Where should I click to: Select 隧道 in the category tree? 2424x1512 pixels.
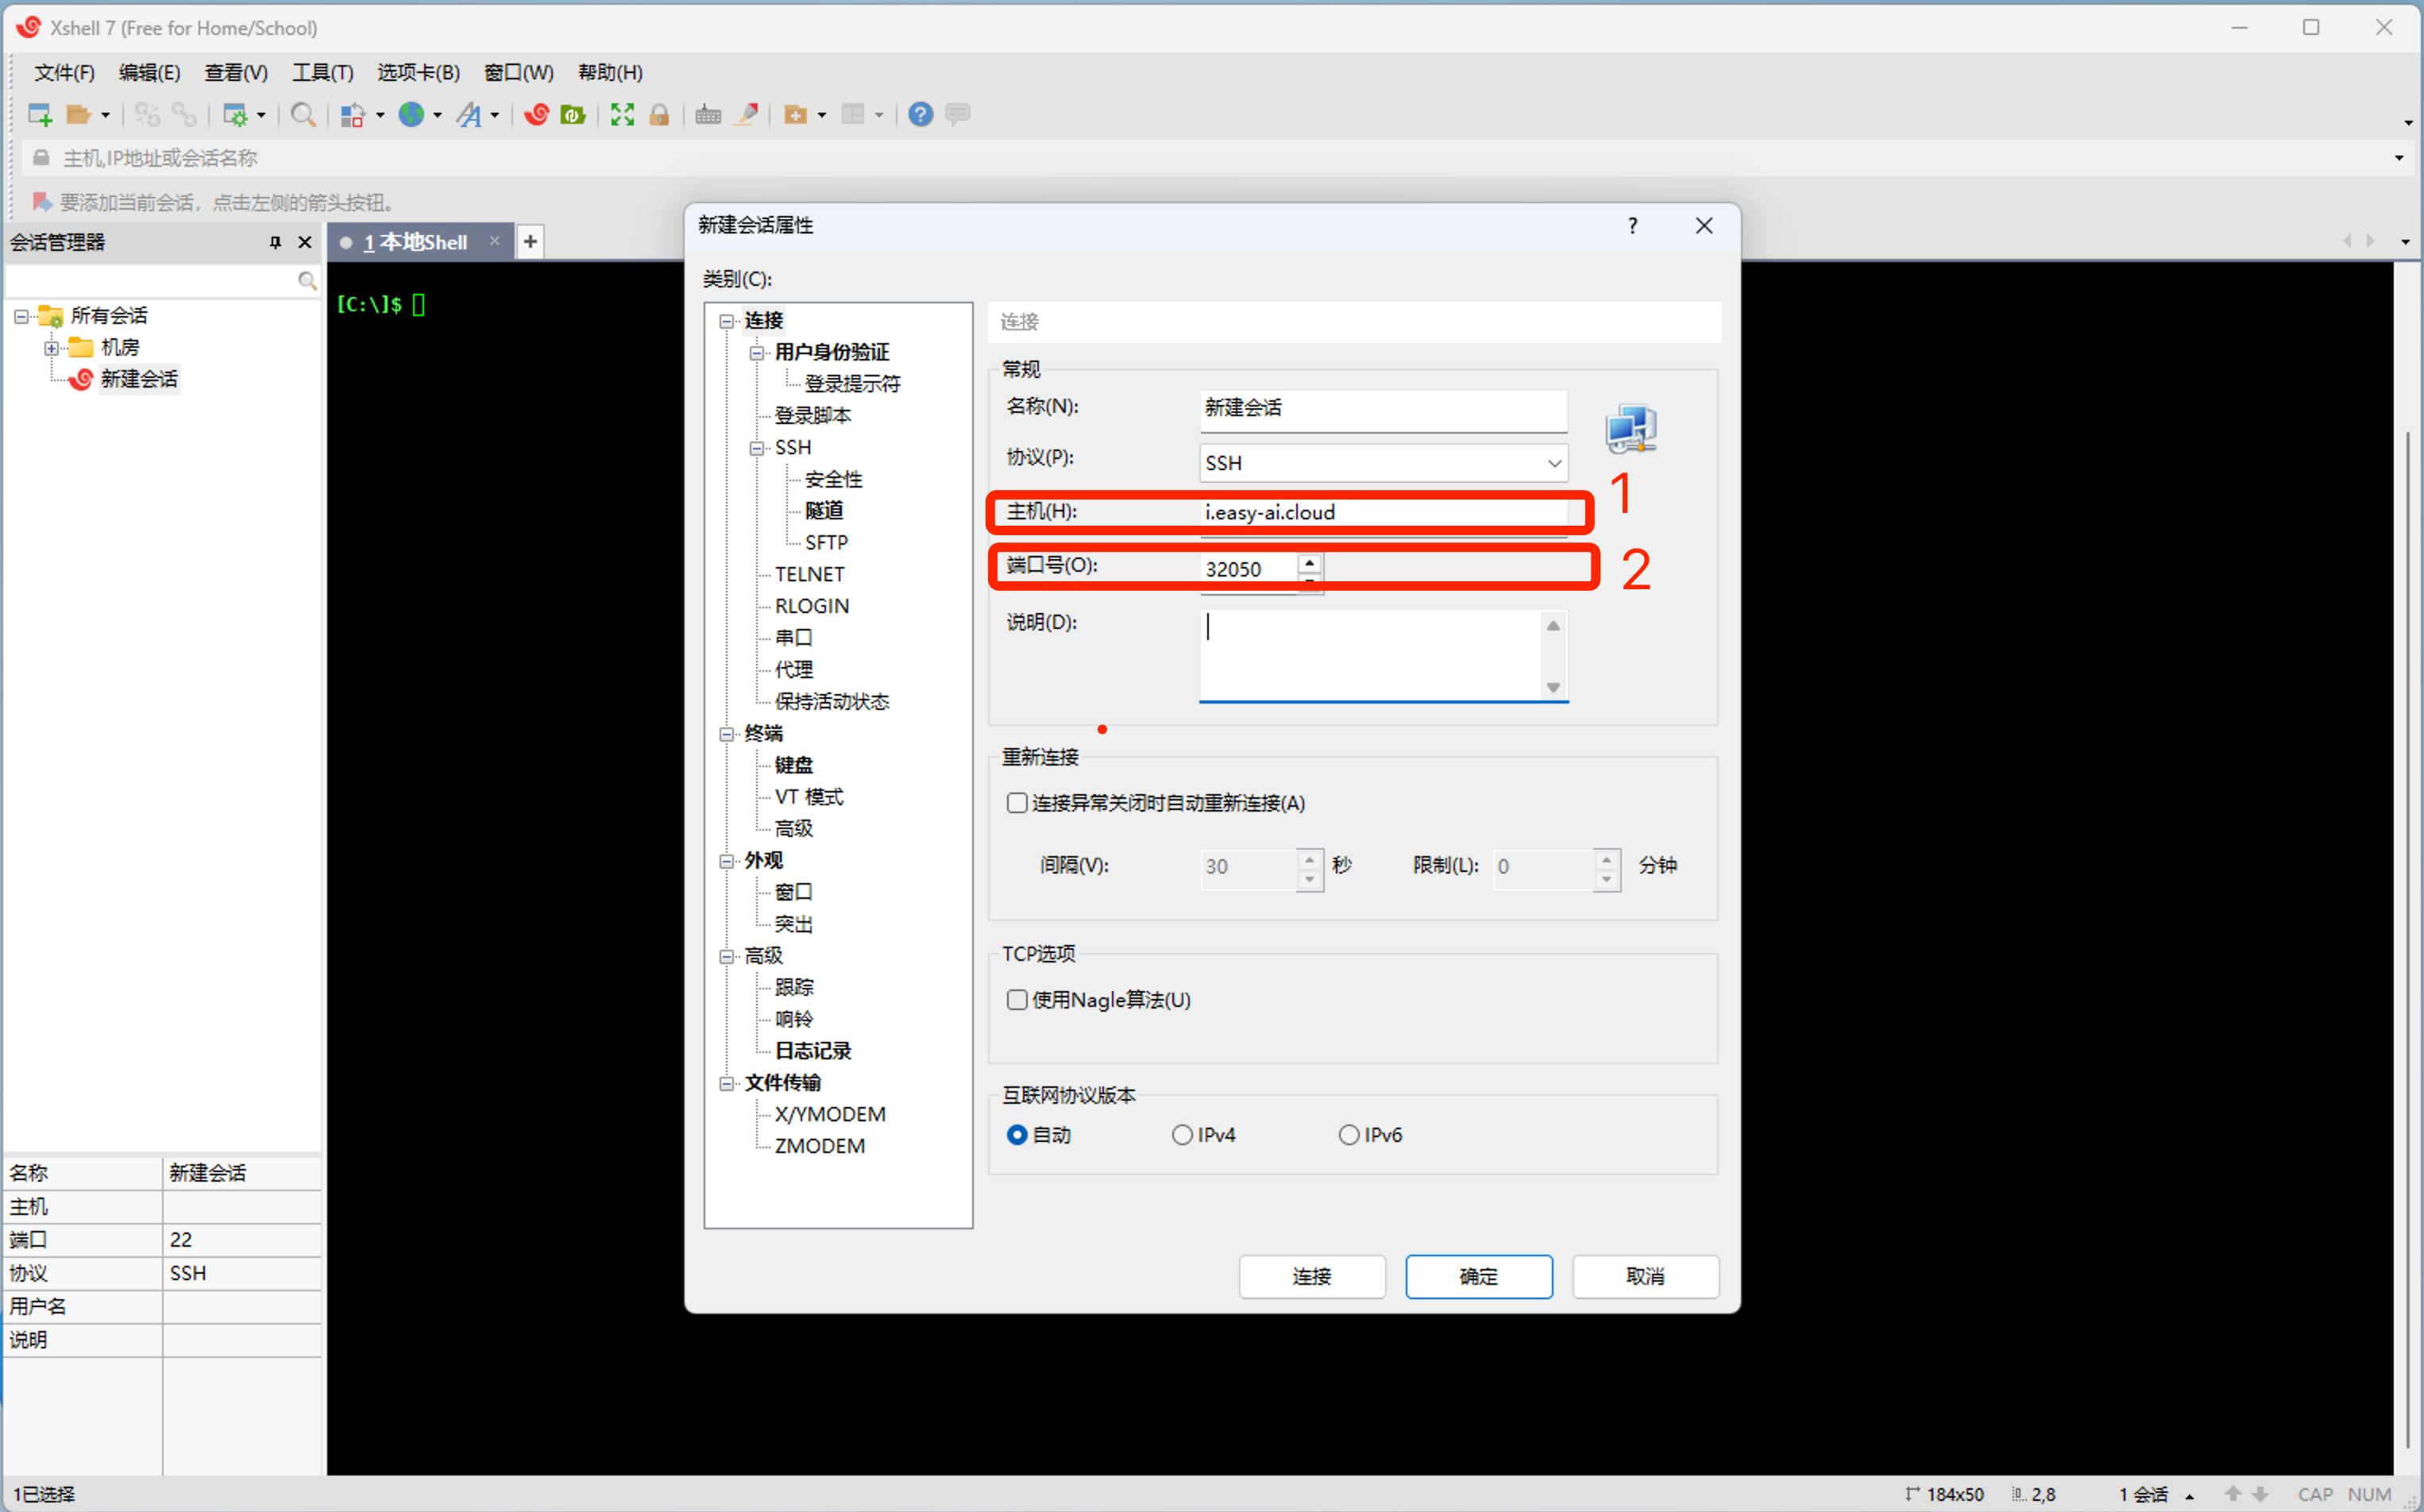[824, 511]
